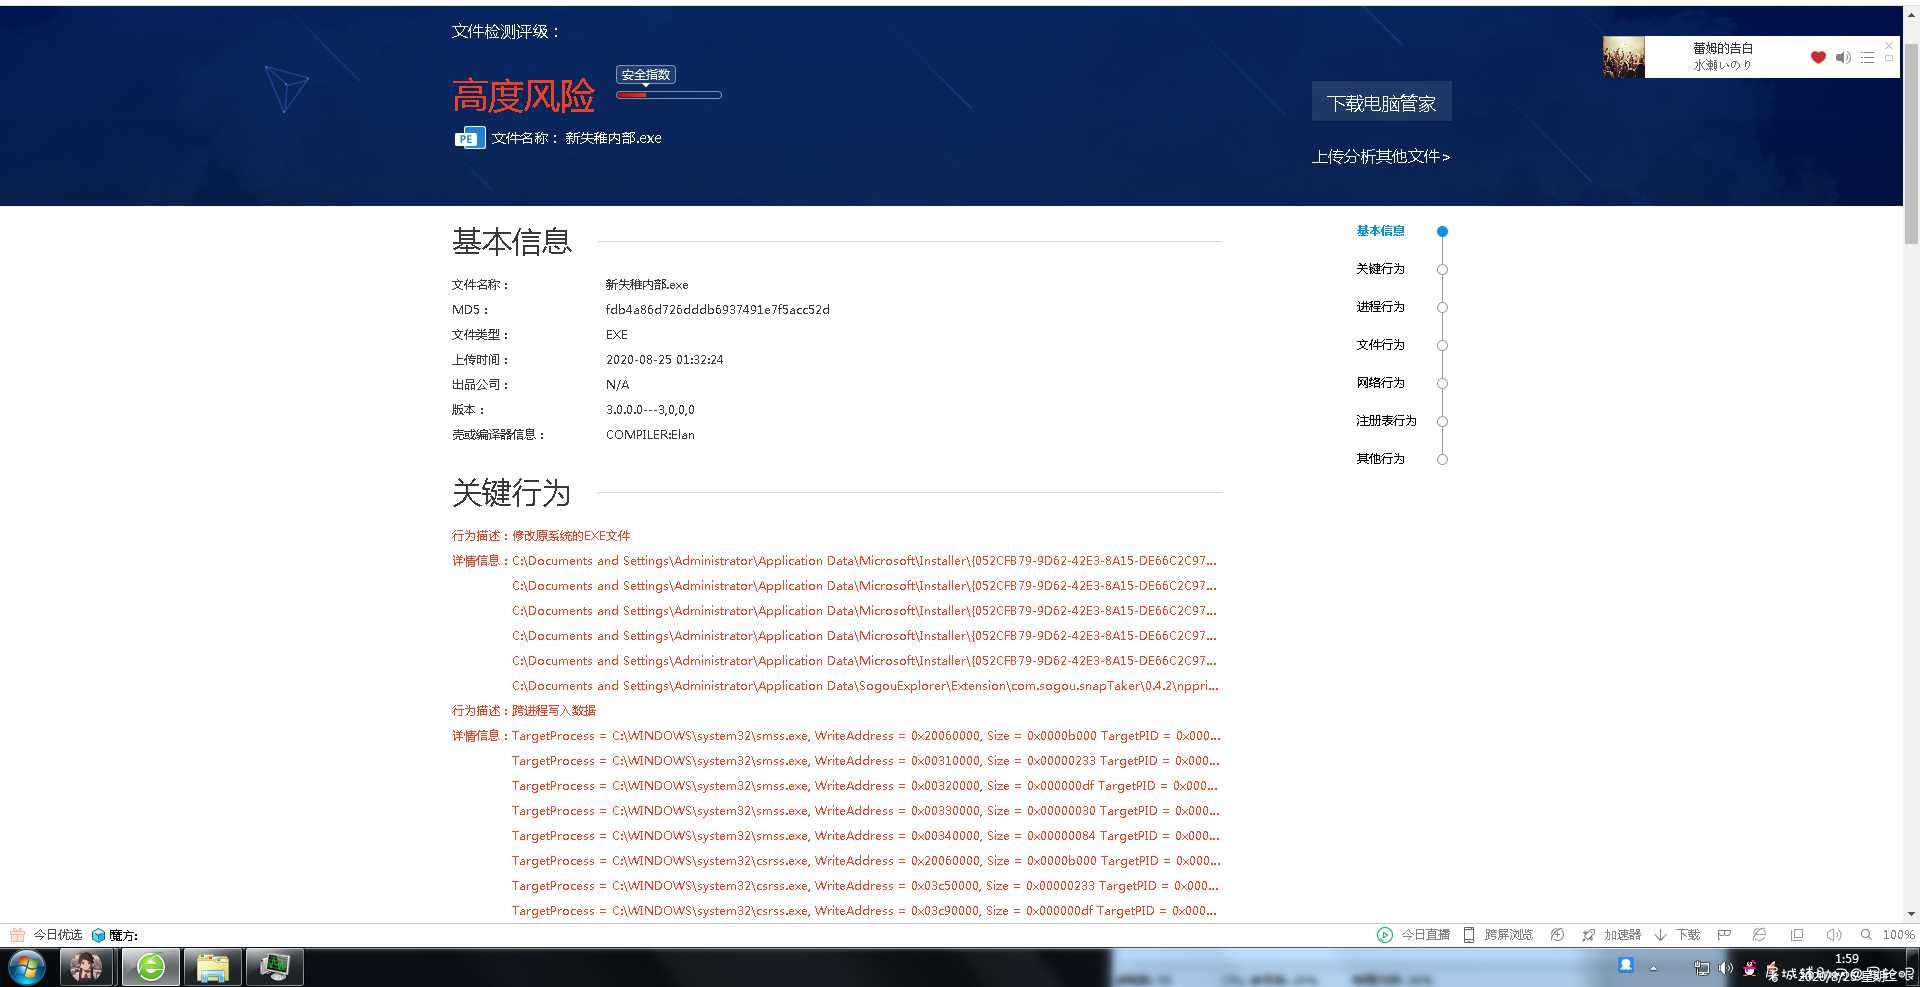Click the SogouExplorer Extension path line

coord(865,686)
